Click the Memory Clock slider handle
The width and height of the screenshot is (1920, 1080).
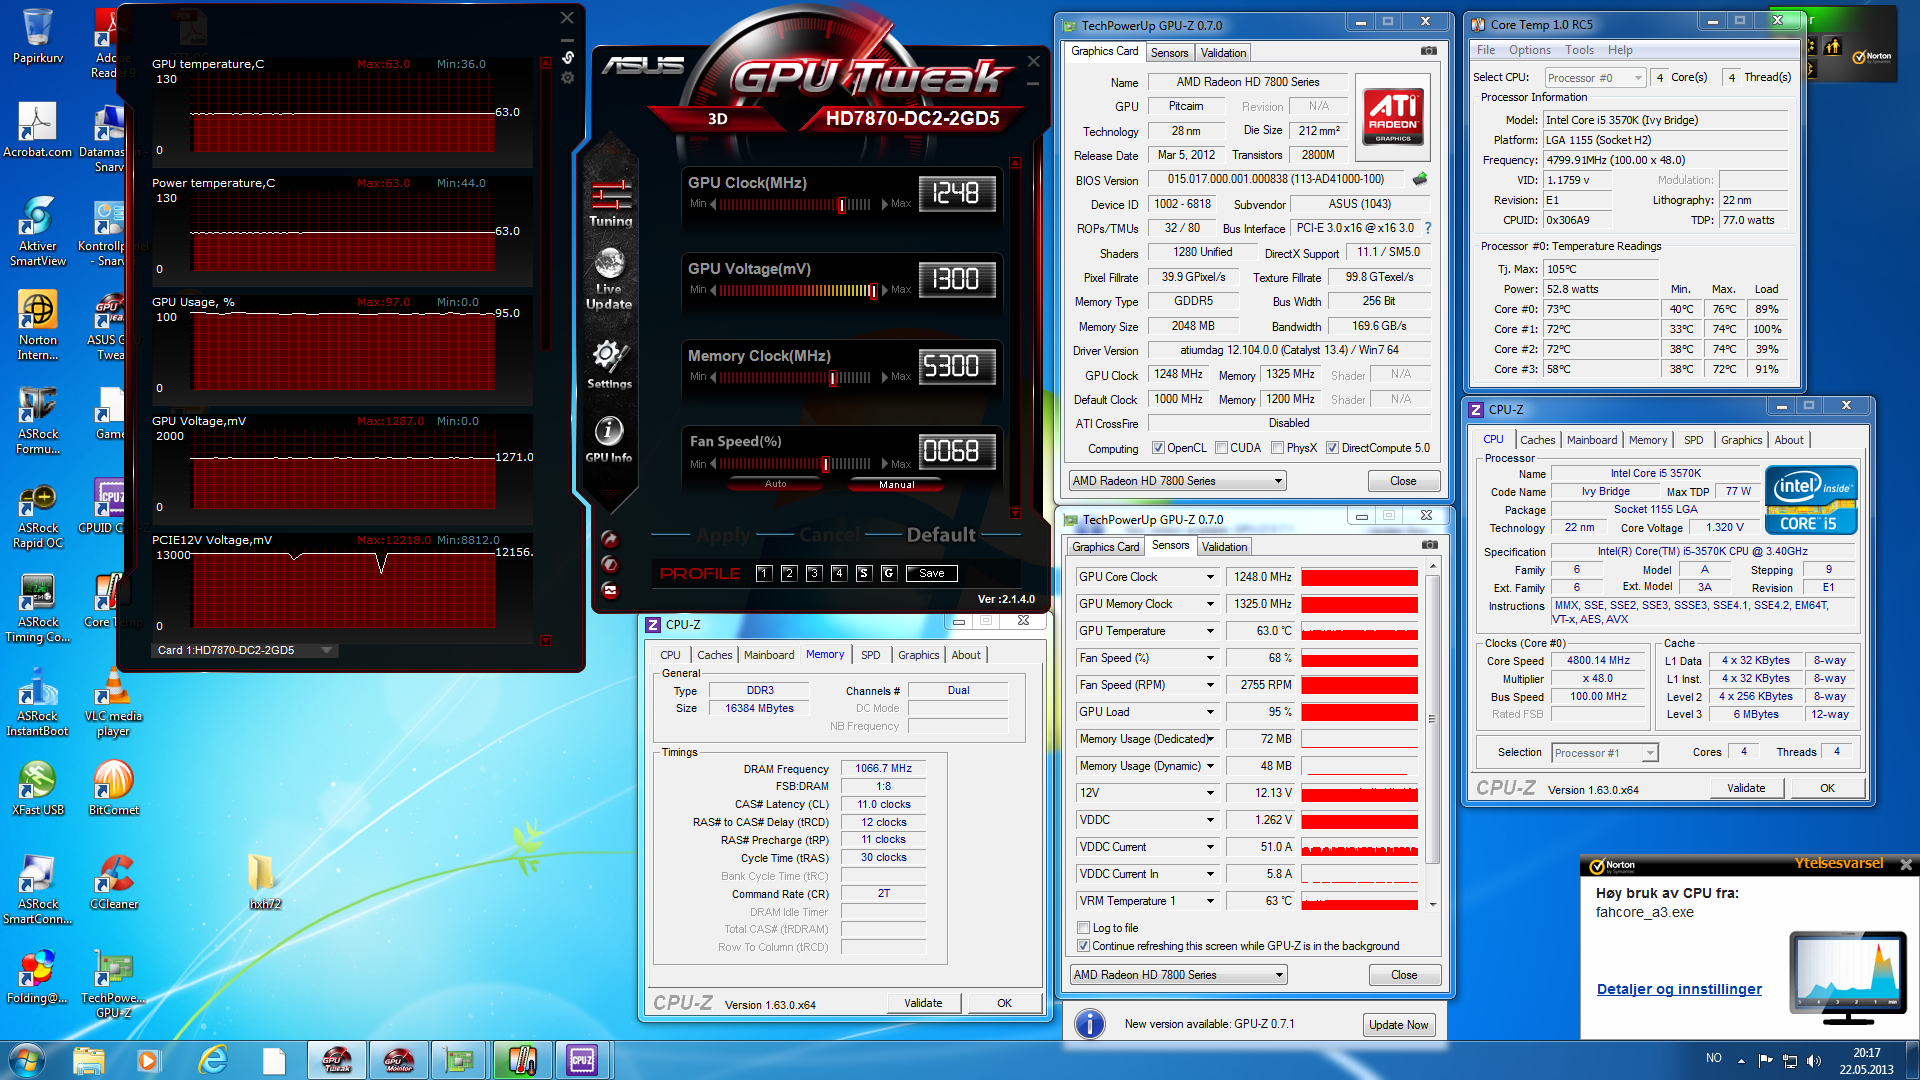pyautogui.click(x=832, y=377)
